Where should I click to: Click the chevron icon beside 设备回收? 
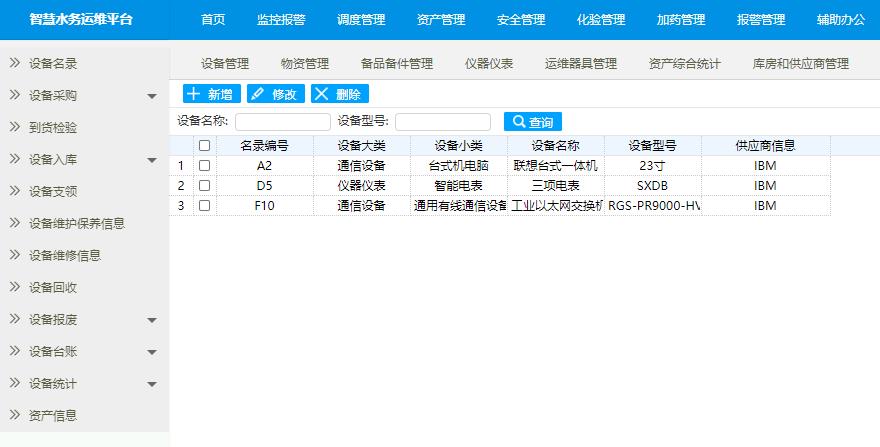(15, 288)
